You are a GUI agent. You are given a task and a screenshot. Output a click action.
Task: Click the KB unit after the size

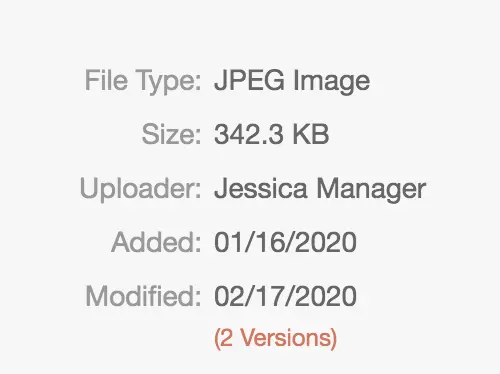[311, 134]
